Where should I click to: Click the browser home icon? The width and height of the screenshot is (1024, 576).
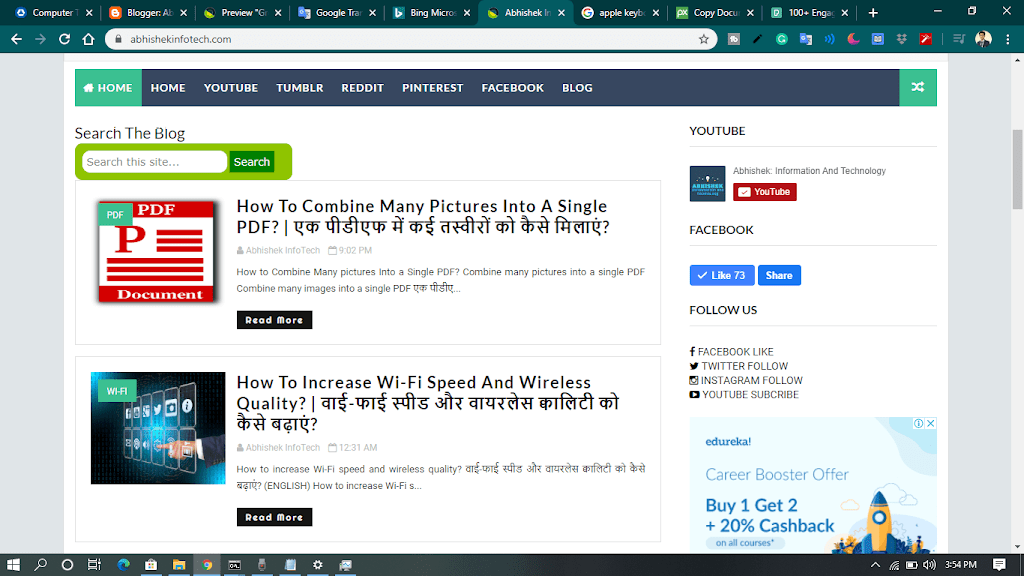(x=89, y=39)
